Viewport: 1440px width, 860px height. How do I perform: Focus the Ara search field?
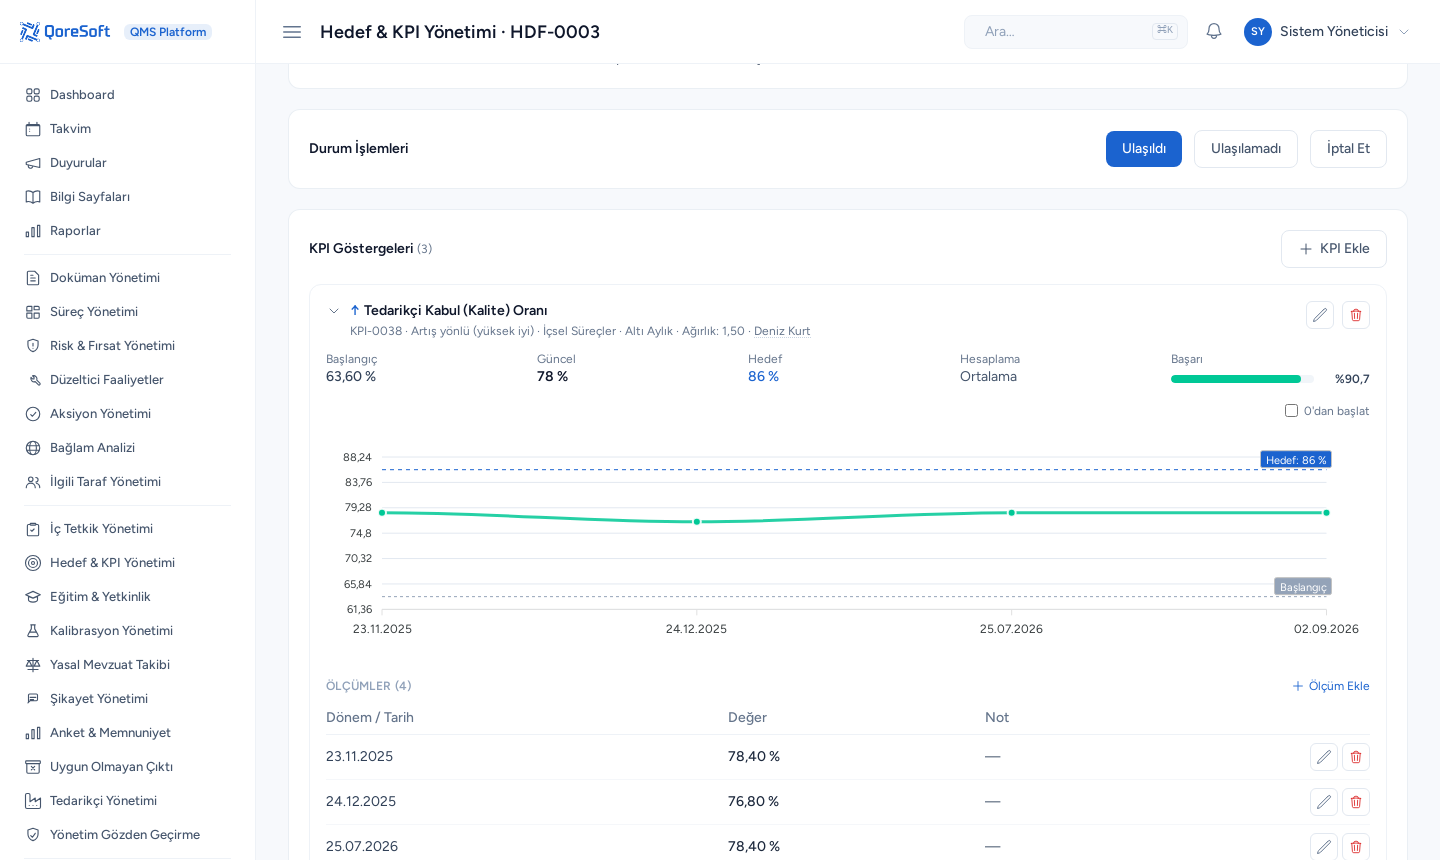point(1076,32)
